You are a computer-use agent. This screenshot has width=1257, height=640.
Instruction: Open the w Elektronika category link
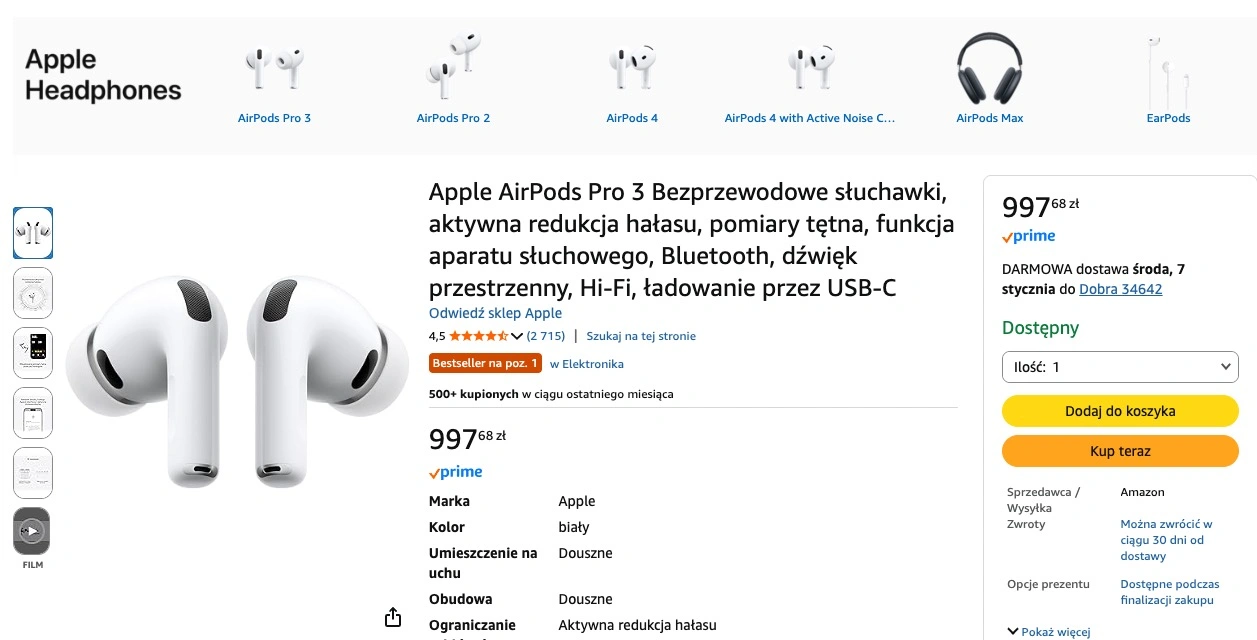pyautogui.click(x=586, y=364)
